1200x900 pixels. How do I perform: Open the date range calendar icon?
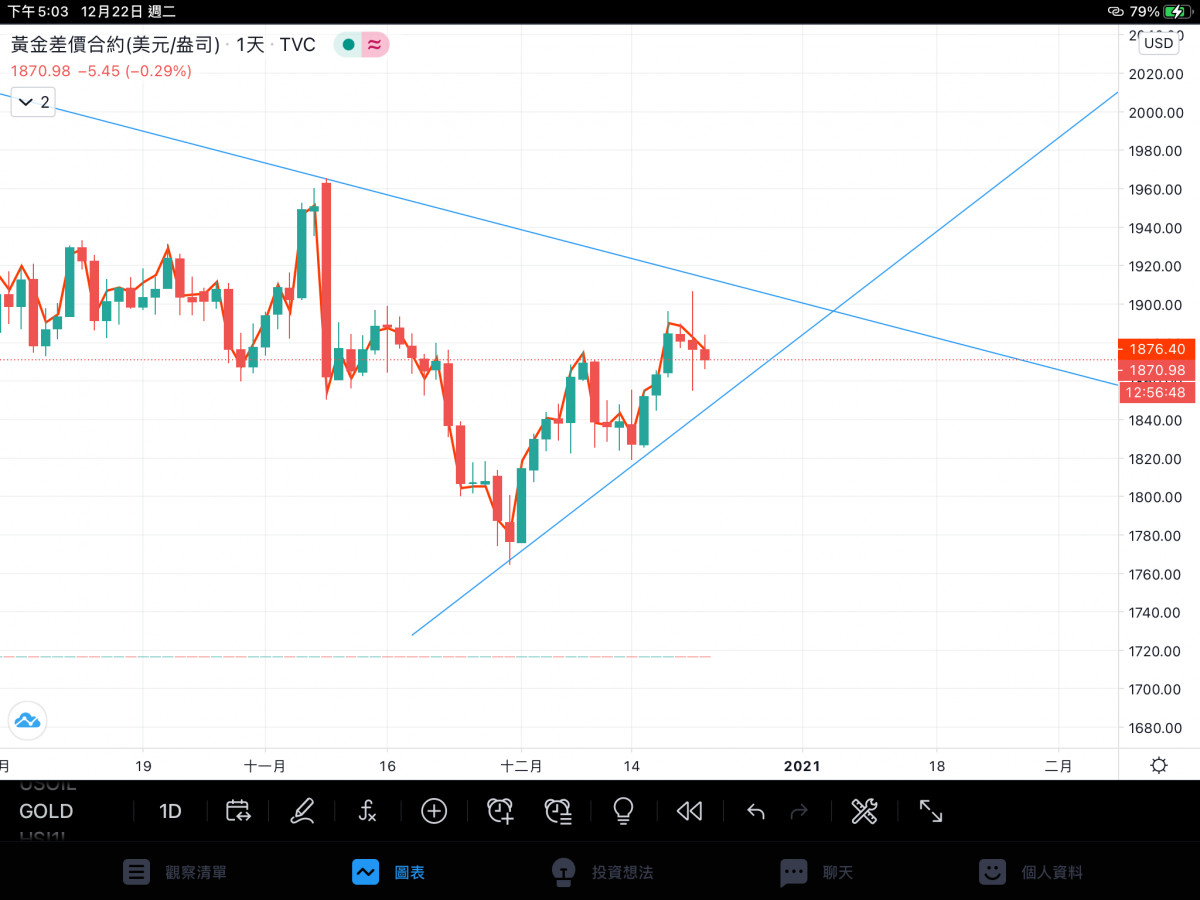238,811
